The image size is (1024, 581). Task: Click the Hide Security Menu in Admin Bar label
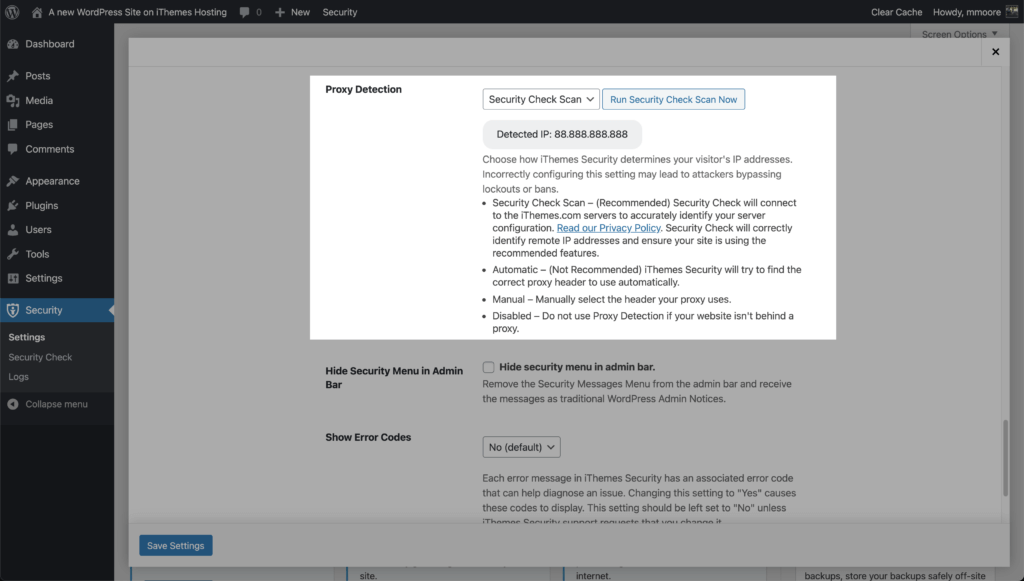[x=394, y=377]
